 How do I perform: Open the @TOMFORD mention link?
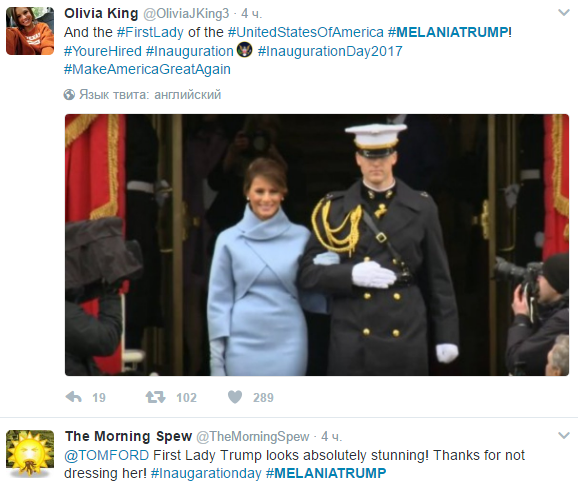tap(107, 455)
